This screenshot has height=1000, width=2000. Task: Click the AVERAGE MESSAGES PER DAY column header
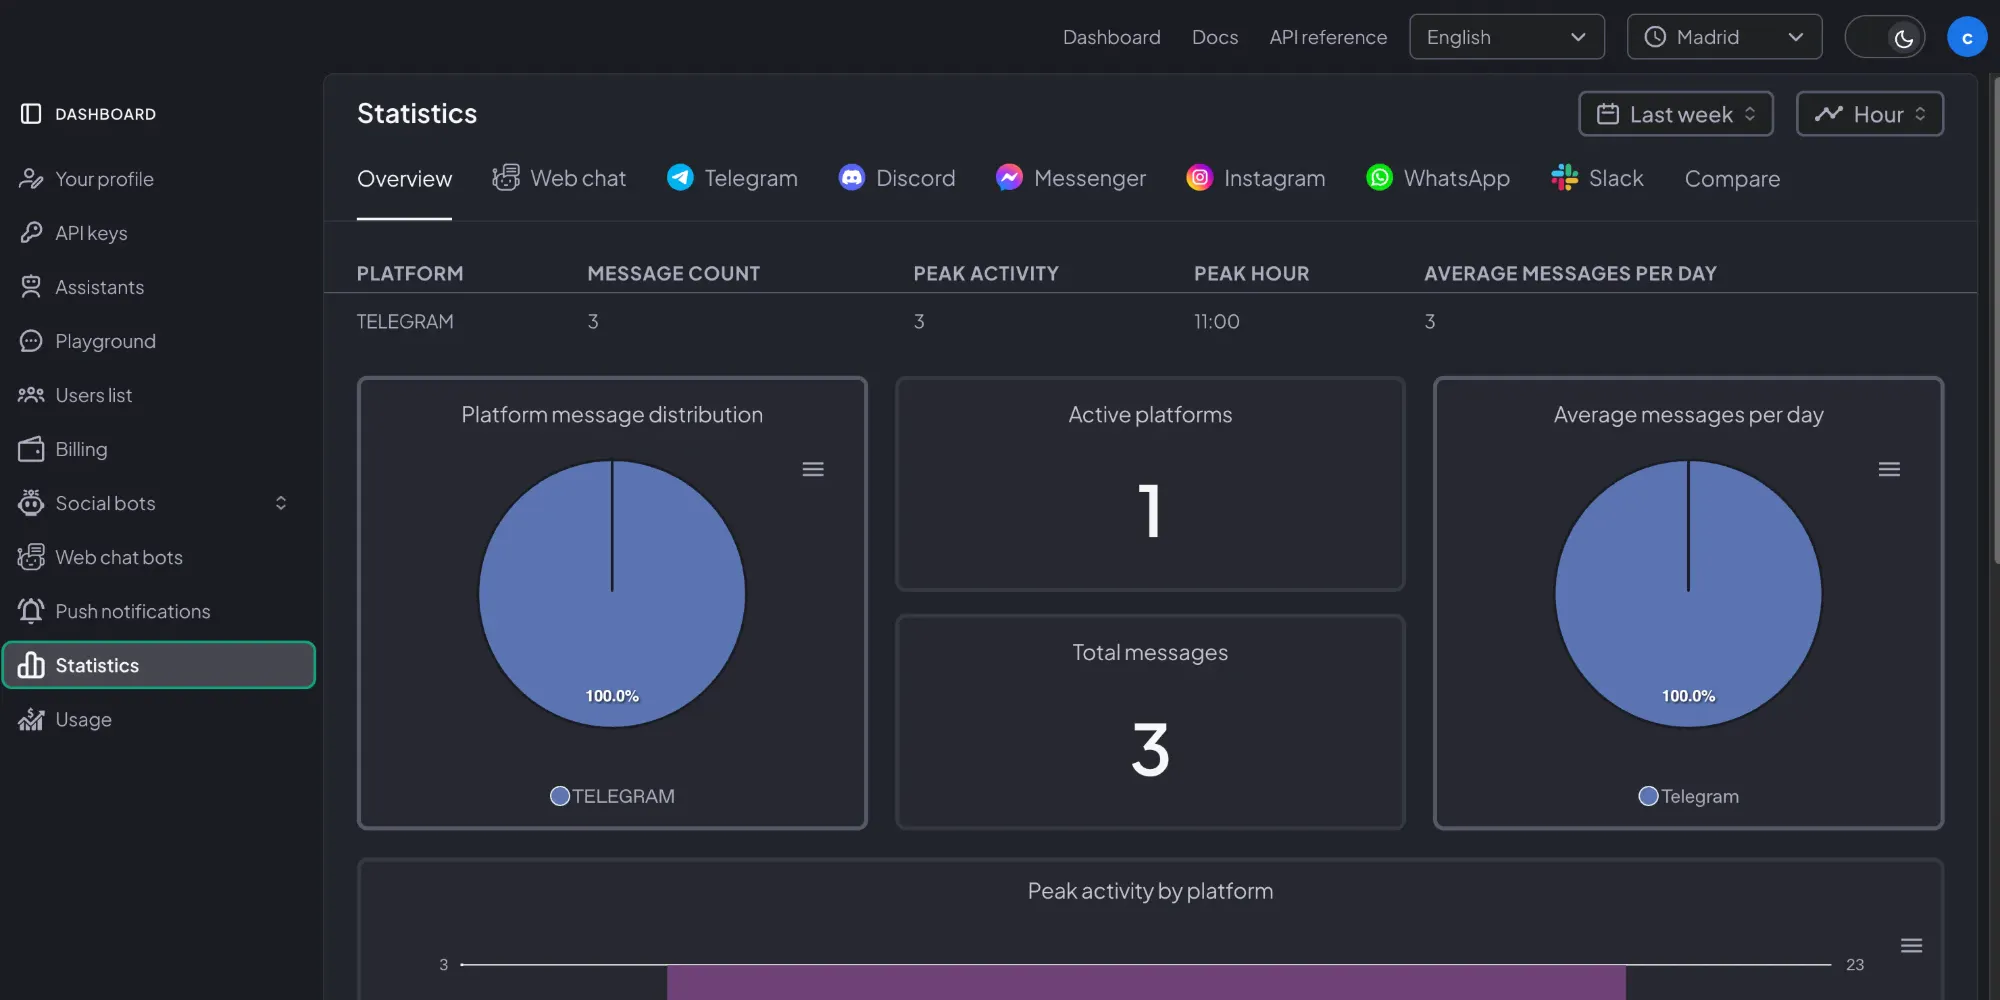pyautogui.click(x=1570, y=273)
